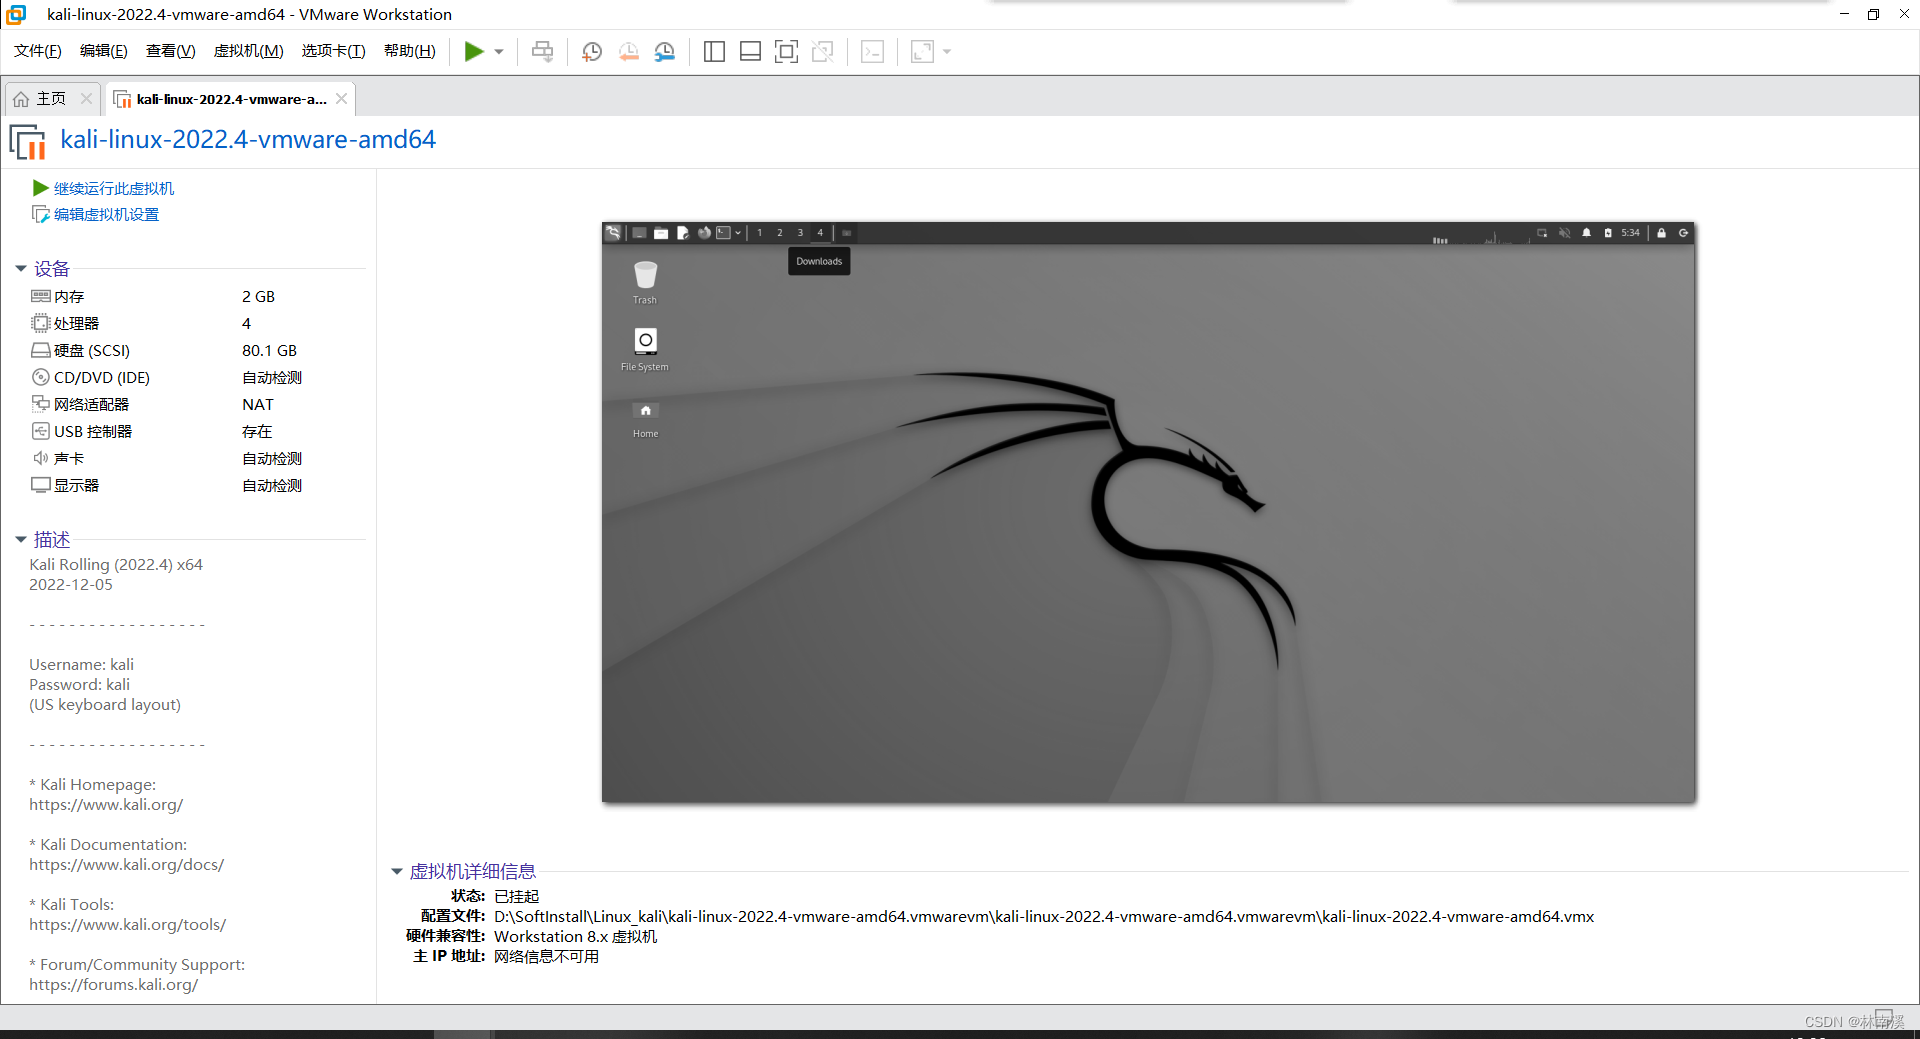The width and height of the screenshot is (1920, 1039).
Task: Click the kali-linux-2022.4-vmware-amd64 page title
Action: [x=248, y=139]
